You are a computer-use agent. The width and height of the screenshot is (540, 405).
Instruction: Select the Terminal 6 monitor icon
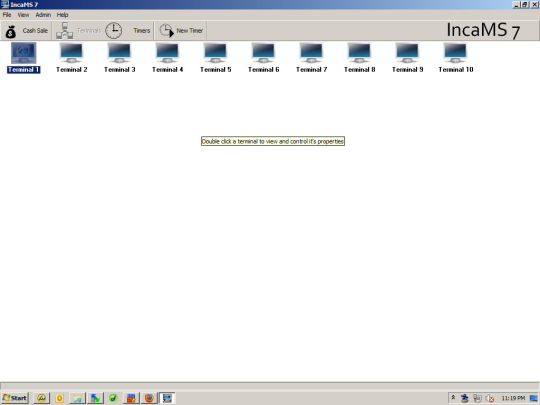(263, 53)
